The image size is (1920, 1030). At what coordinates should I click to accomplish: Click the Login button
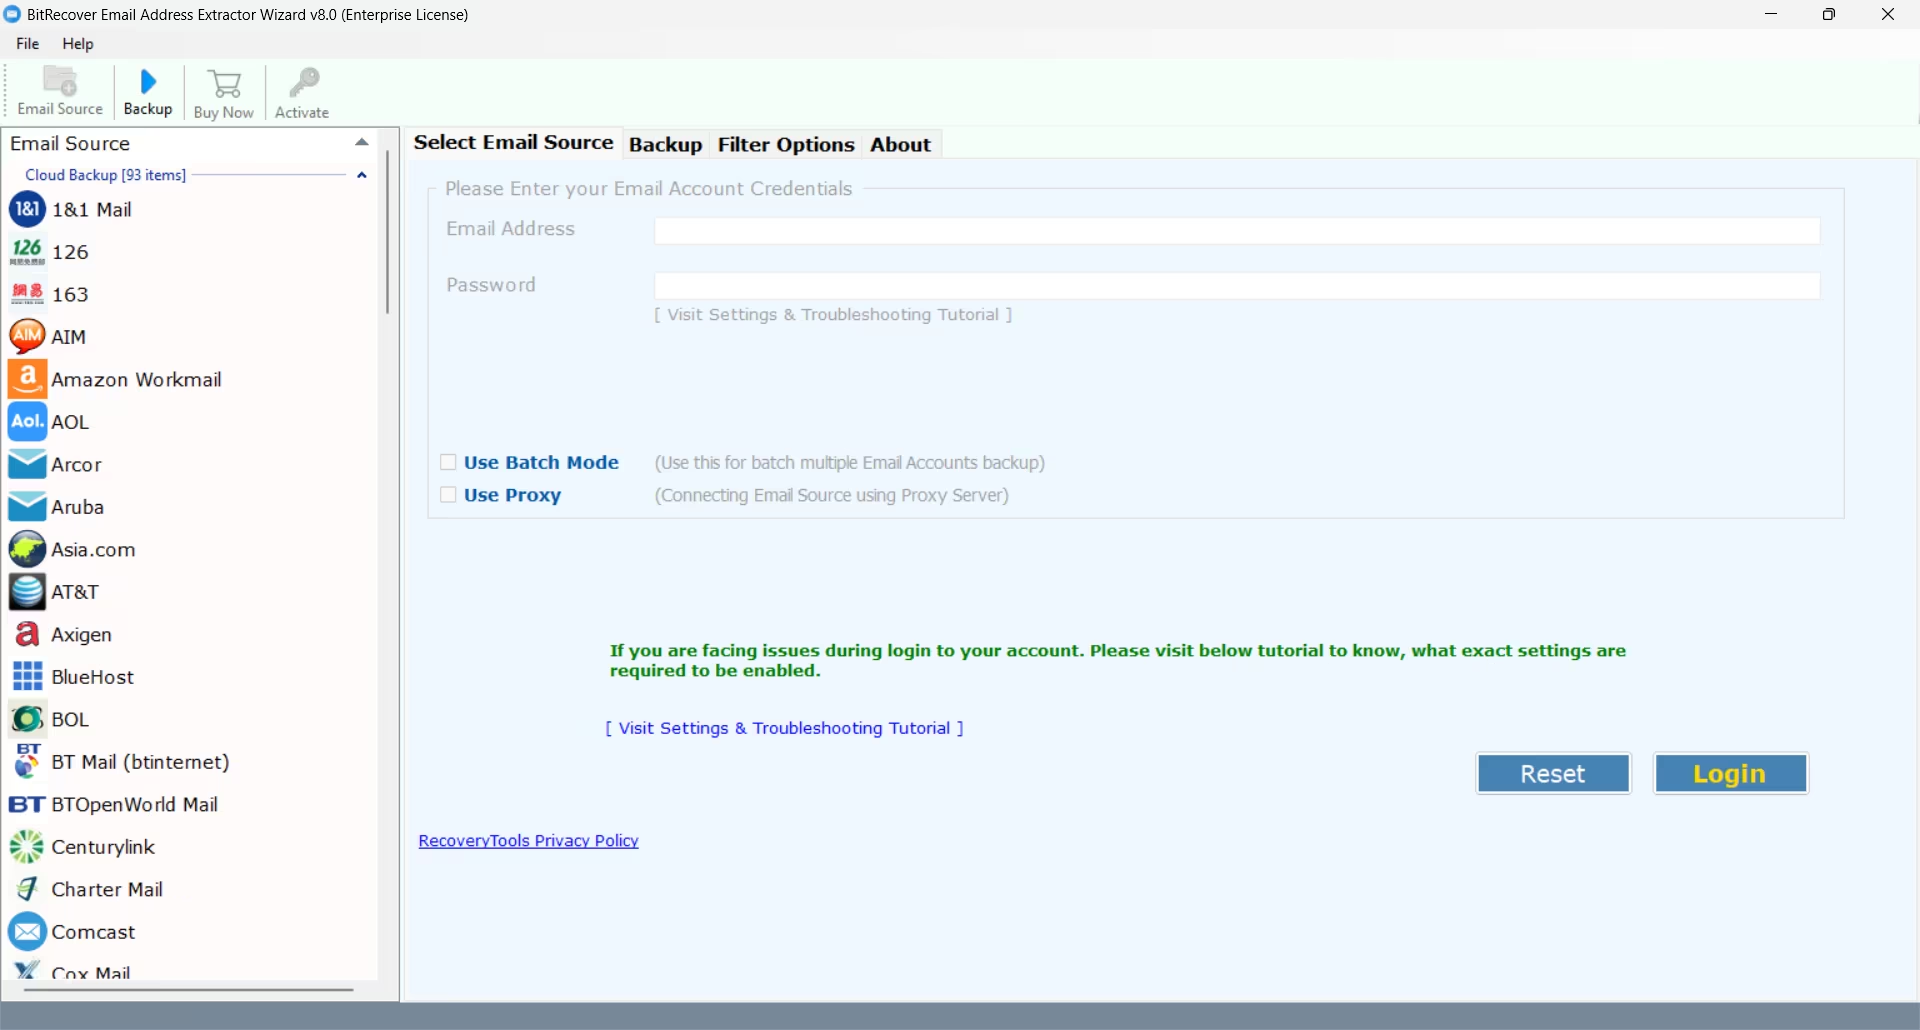click(x=1730, y=774)
